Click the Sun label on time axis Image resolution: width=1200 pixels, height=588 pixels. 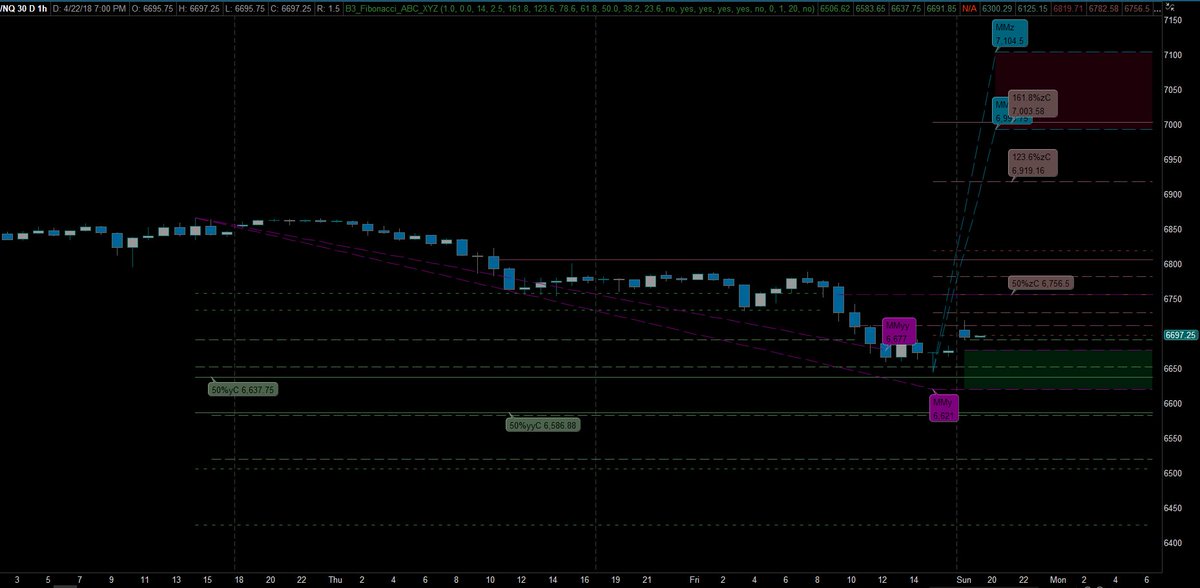coord(965,579)
